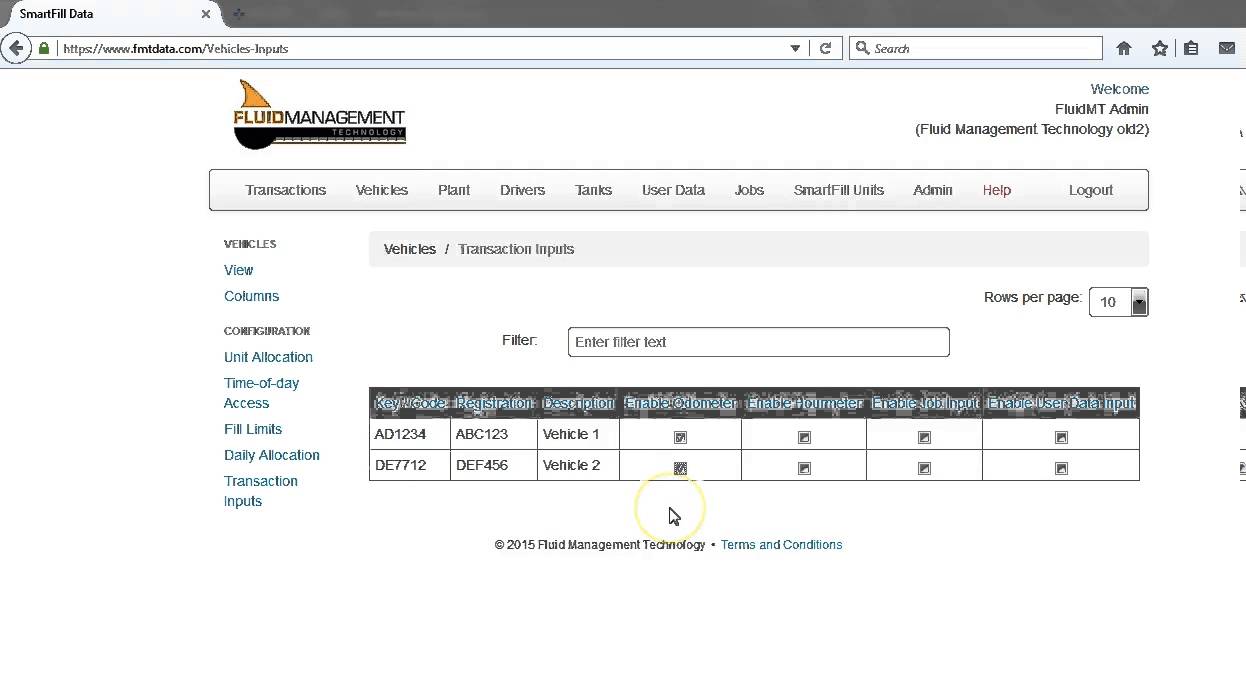Open the Jobs menu
Image resolution: width=1246 pixels, height=698 pixels.
click(x=749, y=190)
